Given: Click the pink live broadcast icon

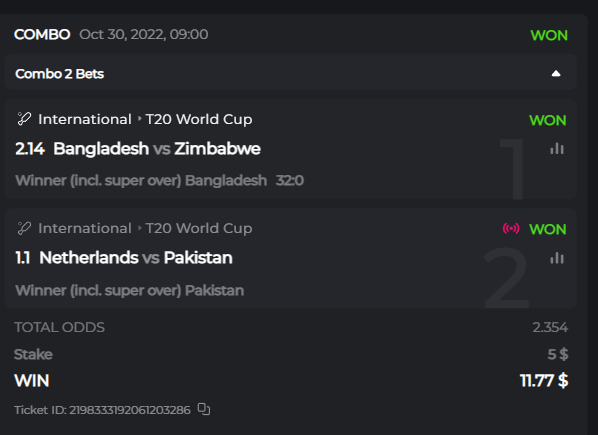Looking at the screenshot, I should [x=511, y=228].
